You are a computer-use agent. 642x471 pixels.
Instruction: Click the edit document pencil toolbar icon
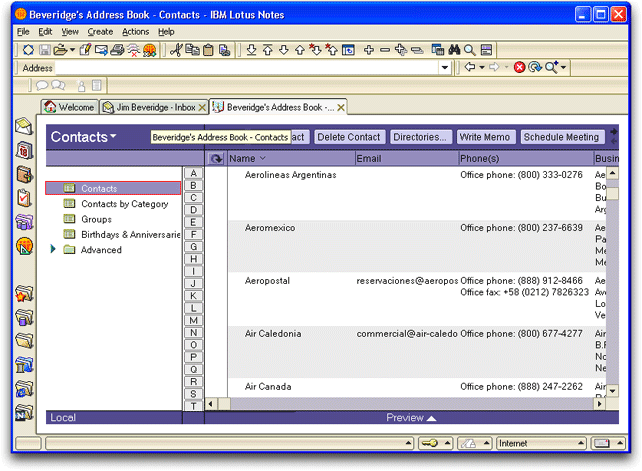85,50
